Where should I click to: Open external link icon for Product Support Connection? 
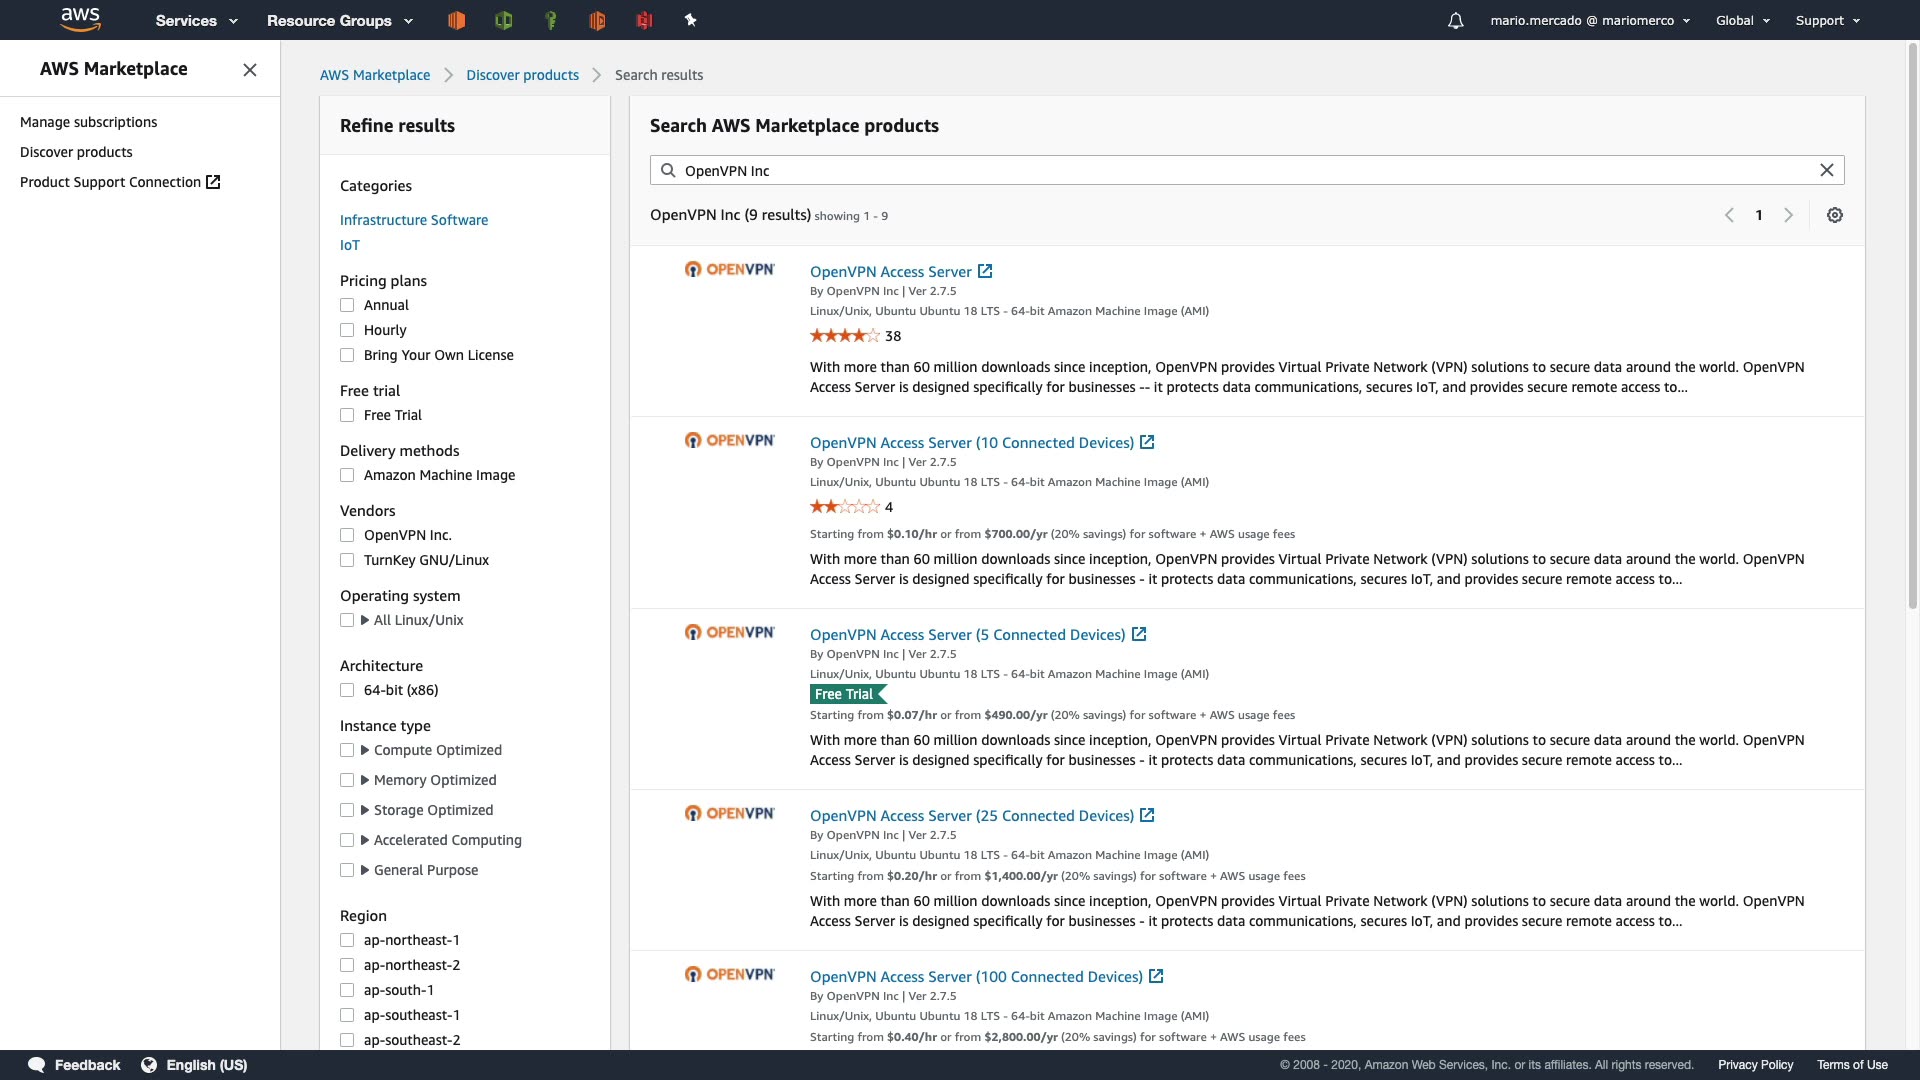(x=213, y=182)
